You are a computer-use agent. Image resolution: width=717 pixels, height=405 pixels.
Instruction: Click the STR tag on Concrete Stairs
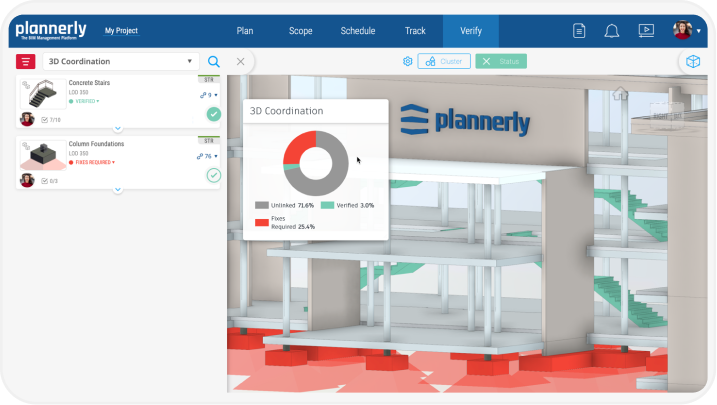(209, 80)
